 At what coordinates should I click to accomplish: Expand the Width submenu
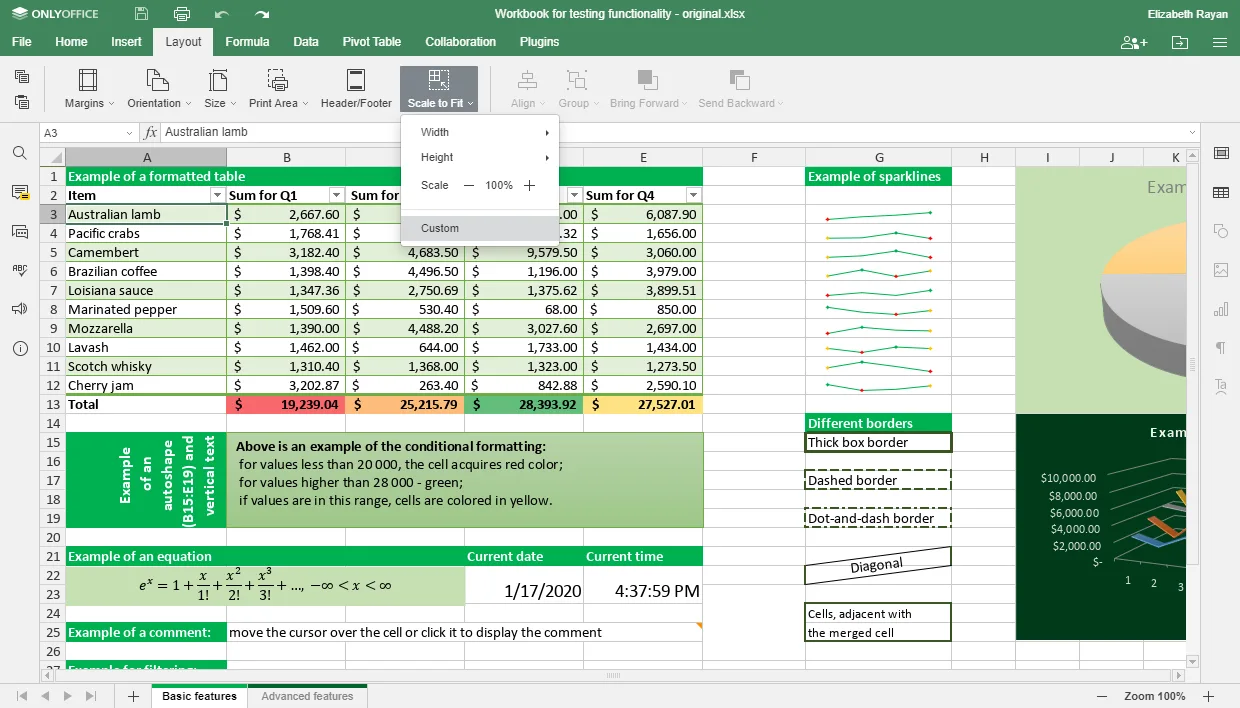(480, 132)
